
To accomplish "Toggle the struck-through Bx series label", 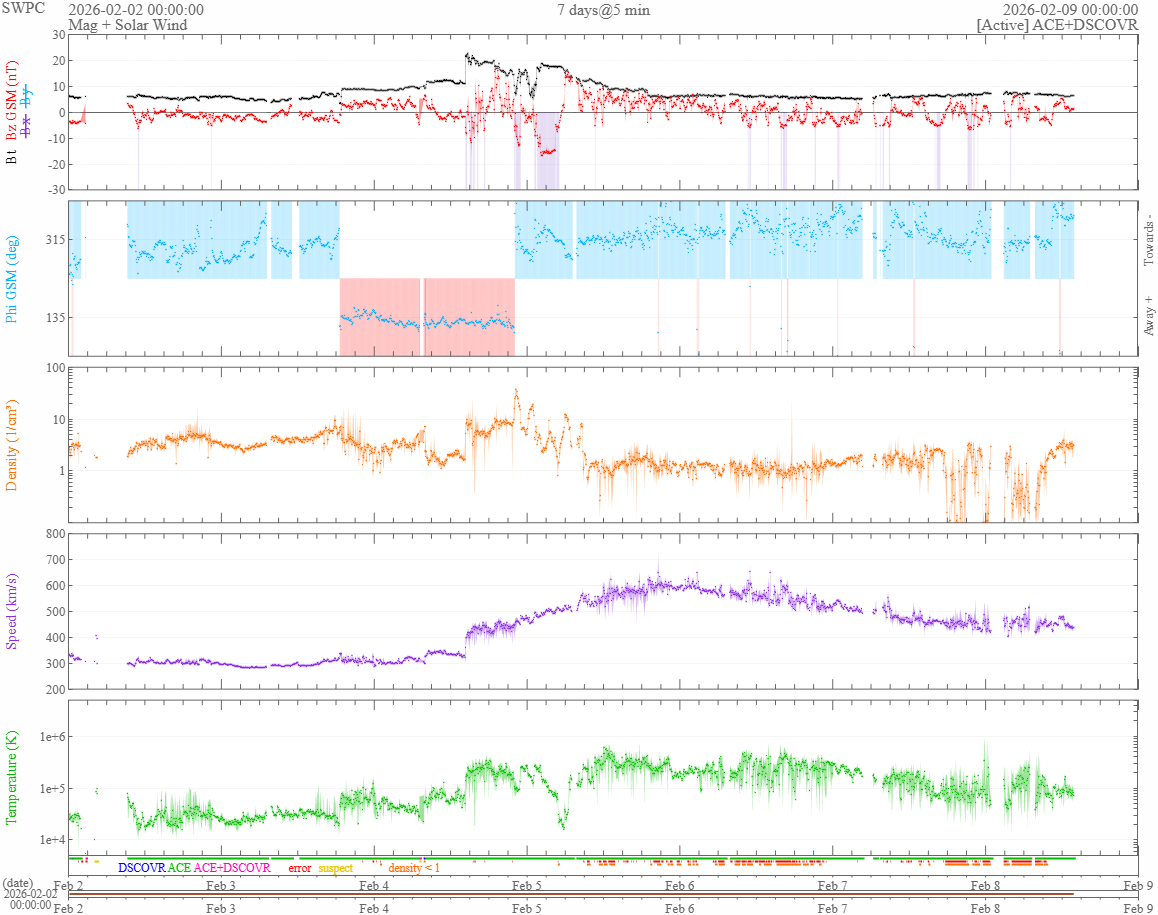I will tap(27, 126).
